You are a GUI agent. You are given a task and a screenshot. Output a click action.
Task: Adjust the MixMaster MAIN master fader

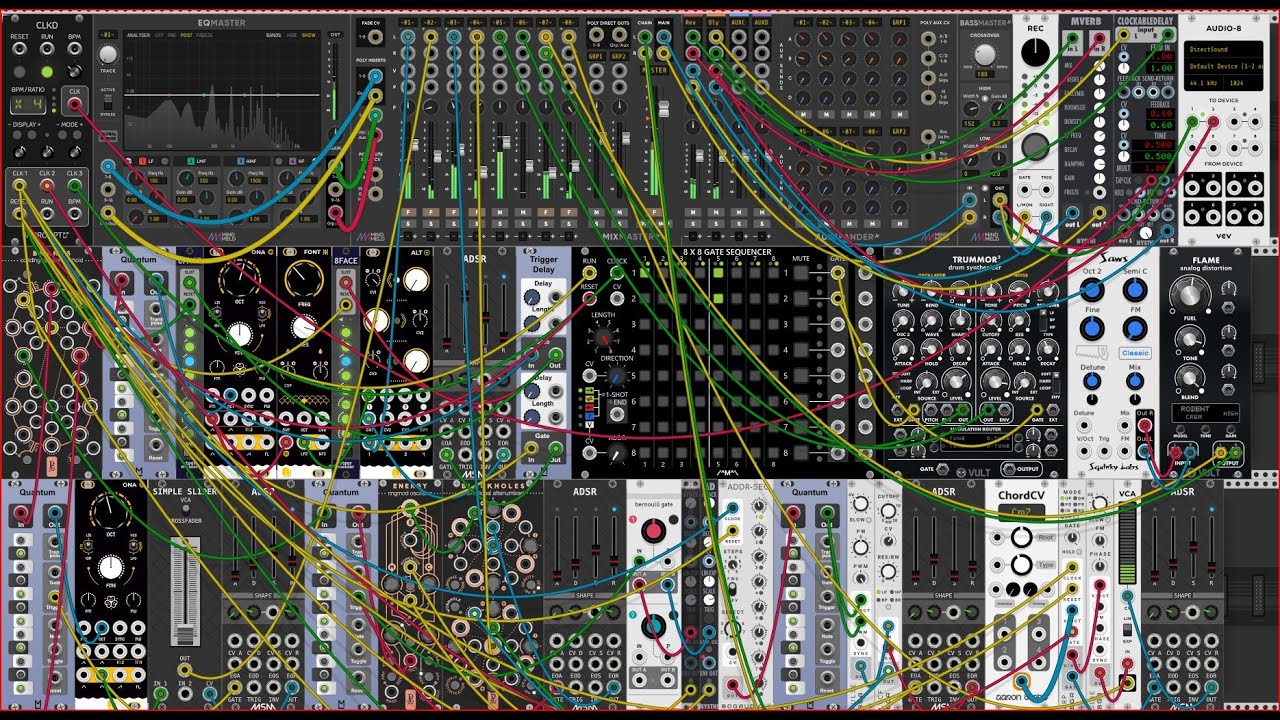click(x=662, y=110)
